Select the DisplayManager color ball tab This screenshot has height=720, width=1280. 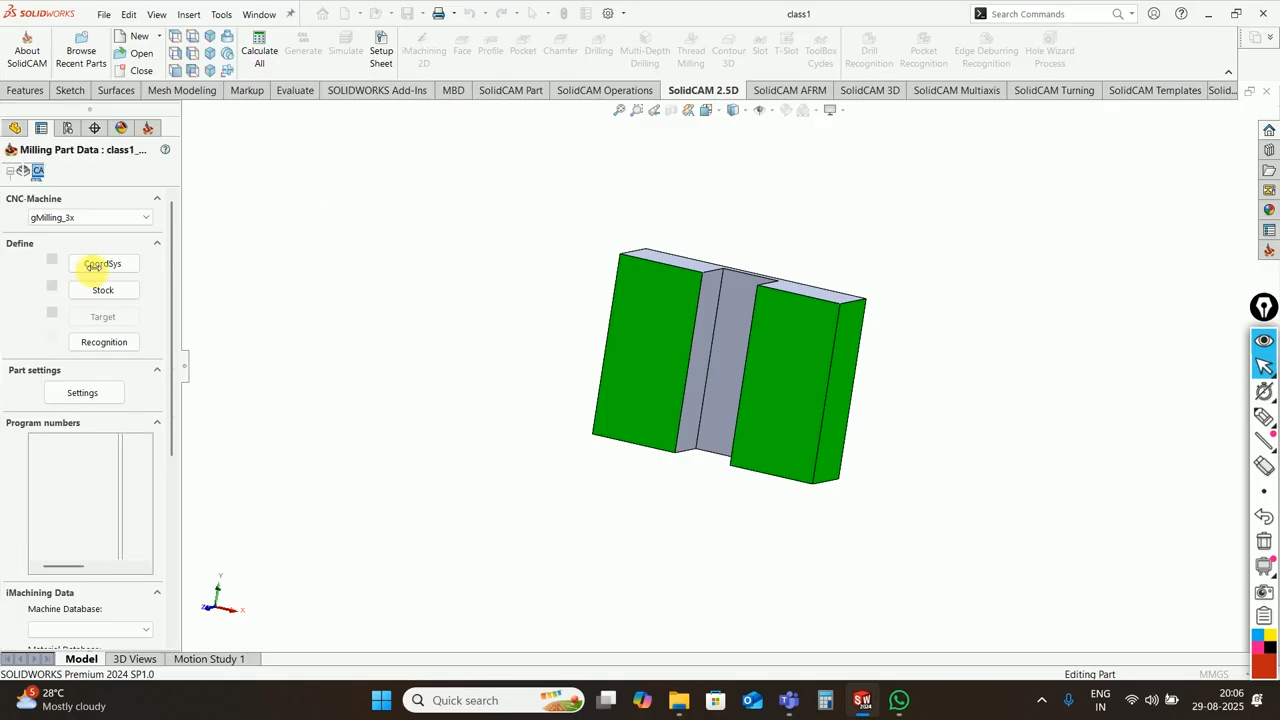point(121,128)
